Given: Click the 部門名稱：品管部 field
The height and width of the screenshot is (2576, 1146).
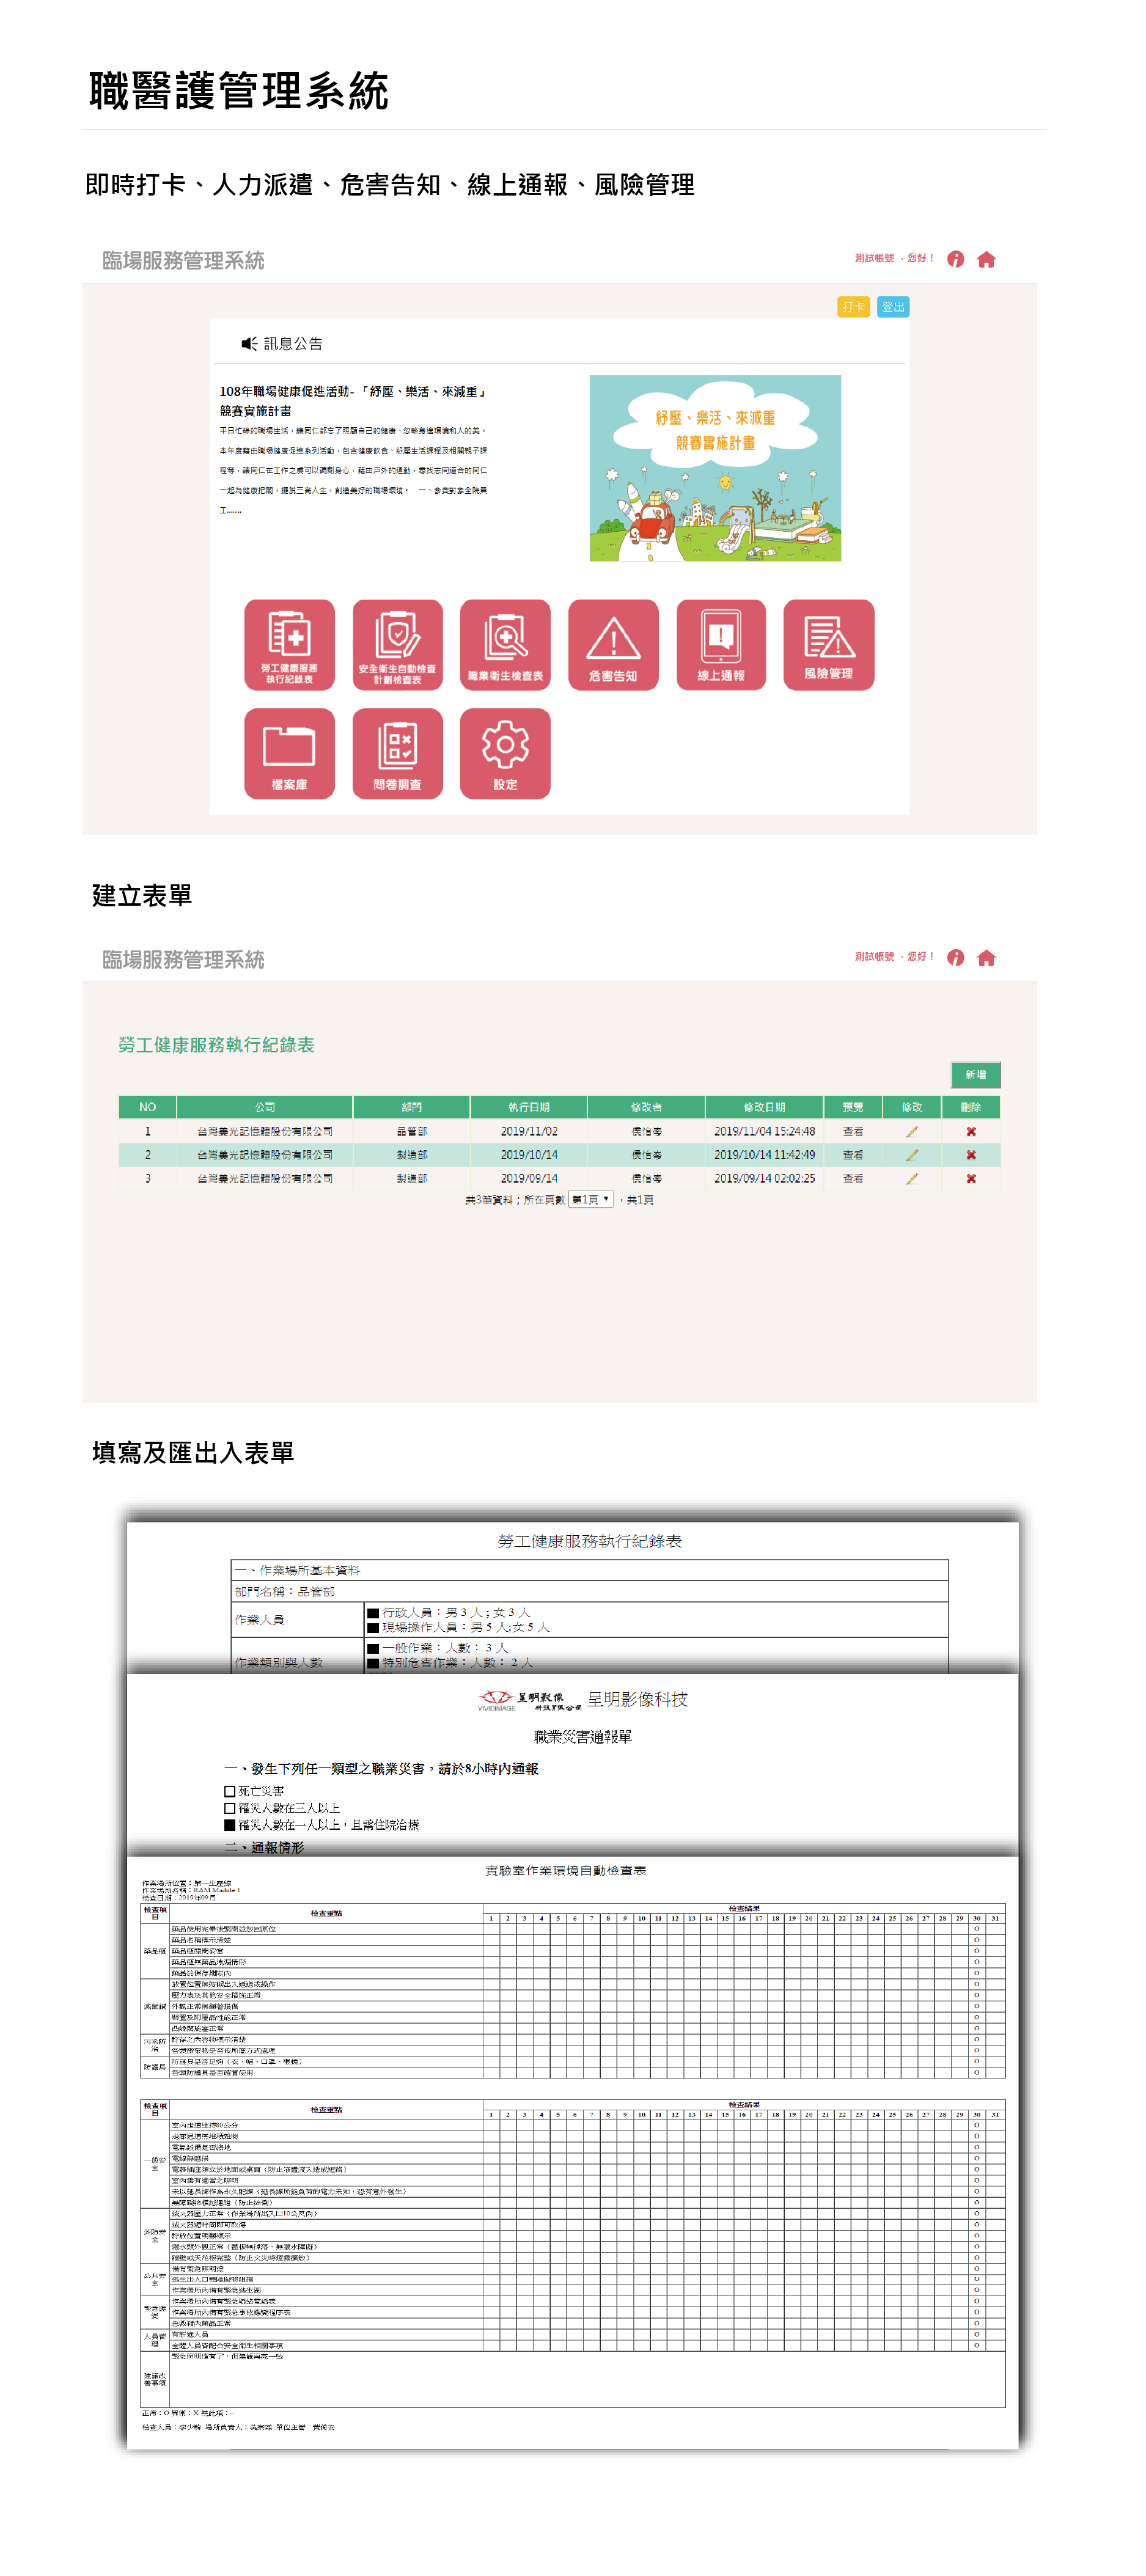Looking at the screenshot, I should 590,1592.
